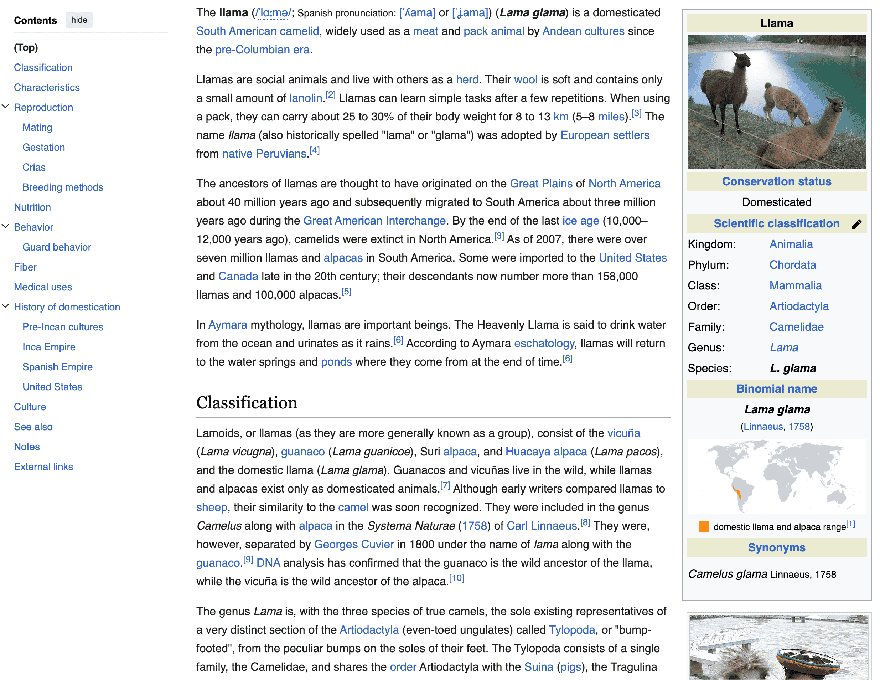The height and width of the screenshot is (680, 880).
Task: Open the boat photo thumbnail below infobox
Action: point(776,648)
